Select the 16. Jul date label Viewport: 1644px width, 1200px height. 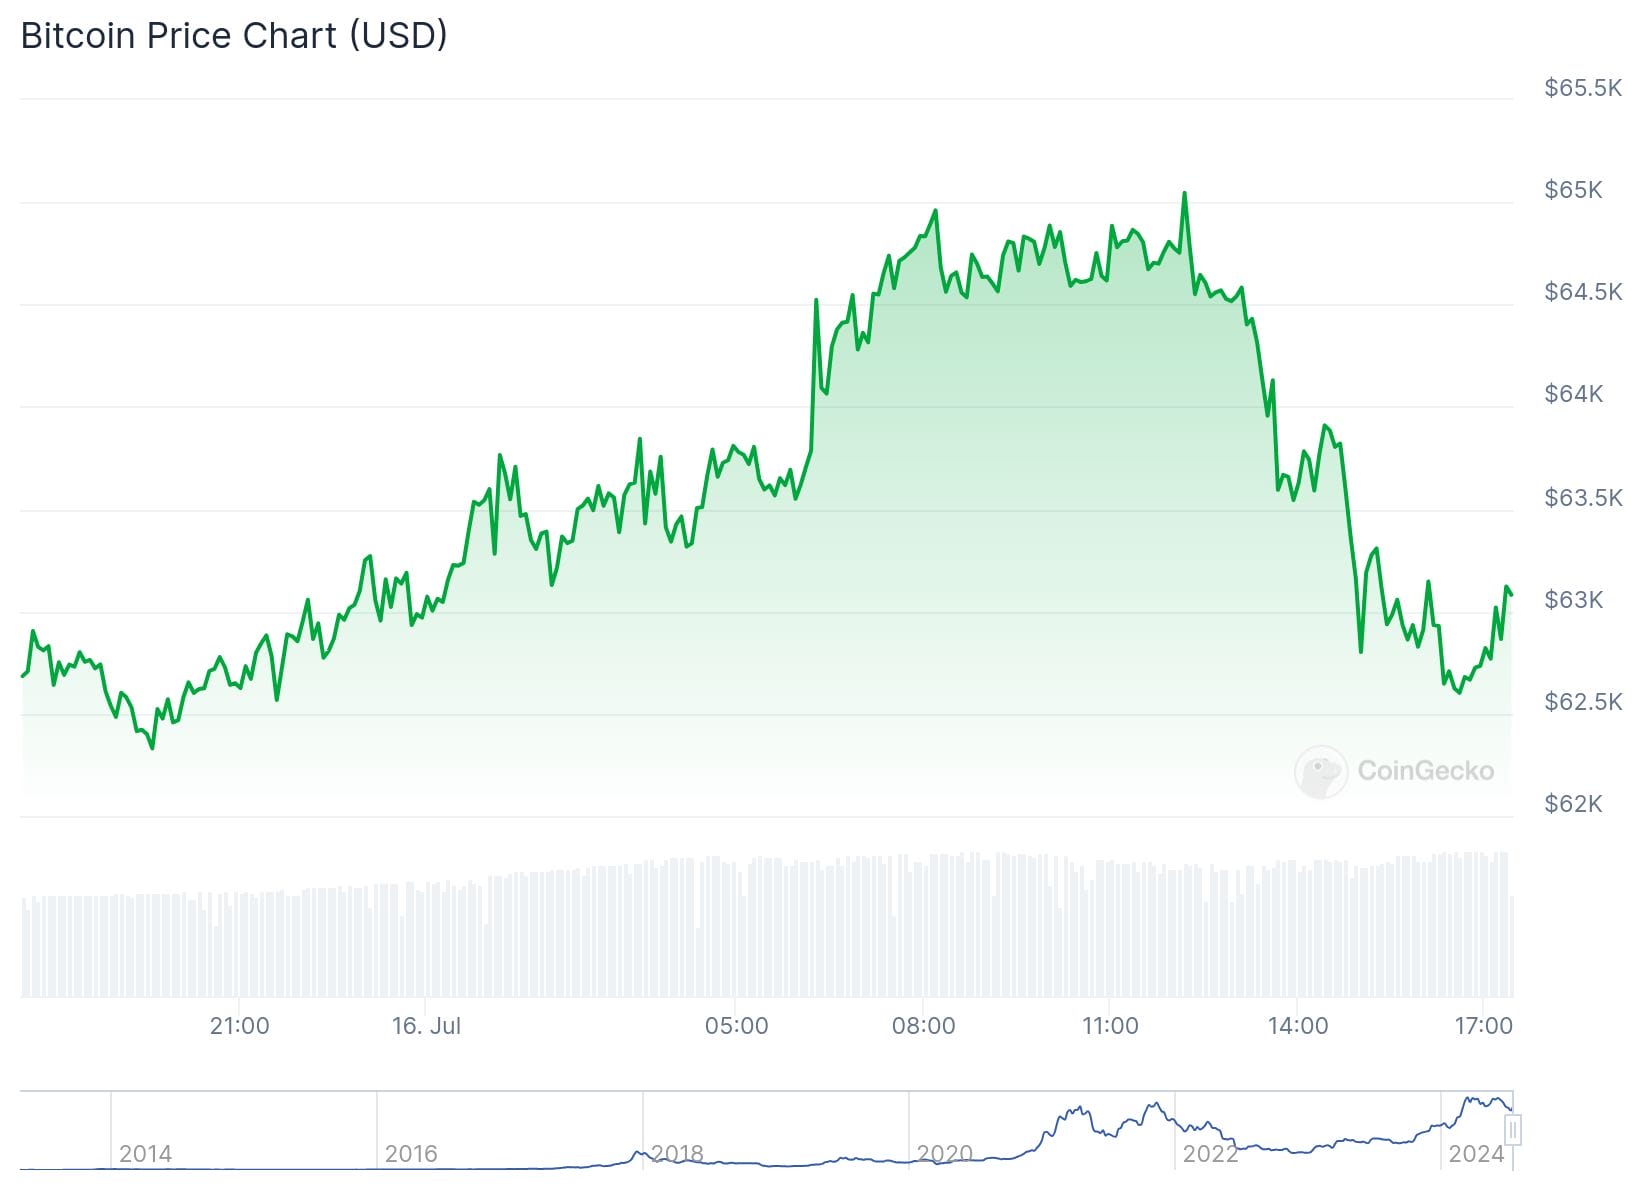point(426,1026)
